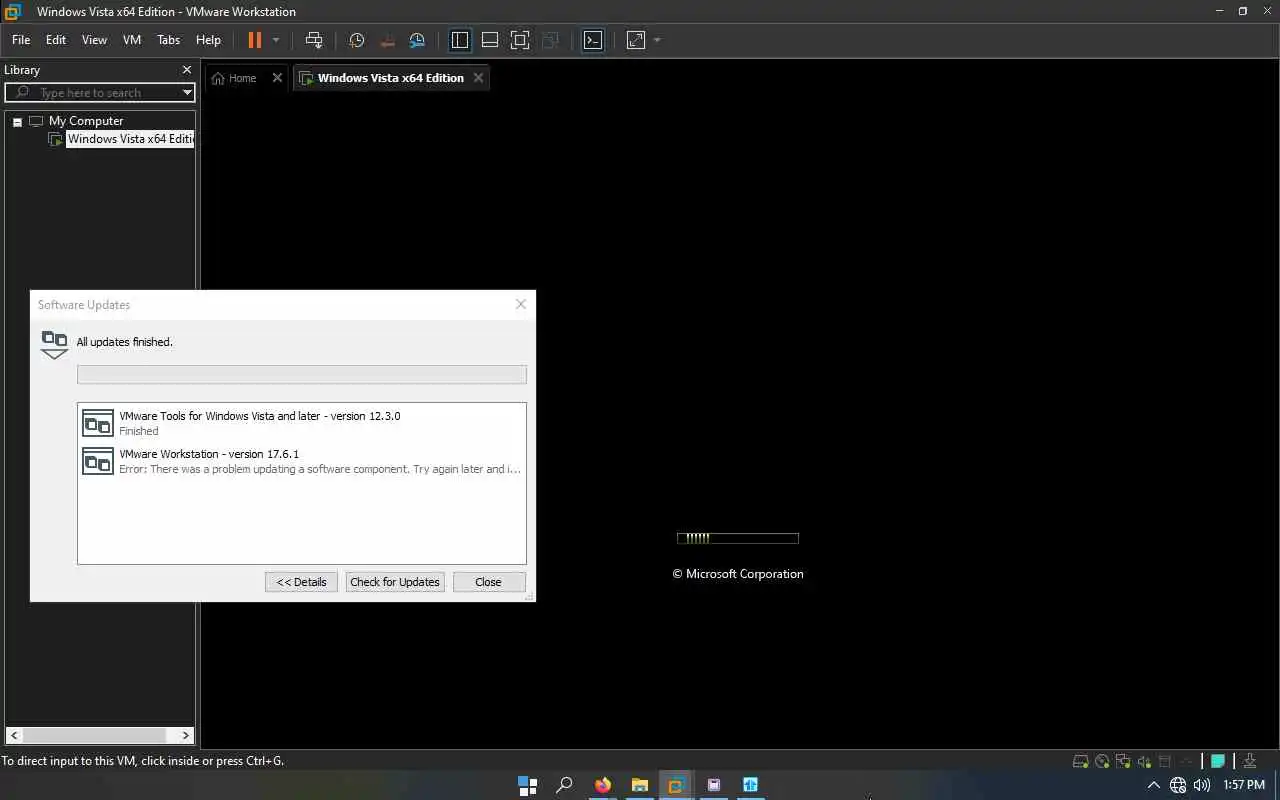Click the sound card status icon
This screenshot has height=800, width=1280.
(1144, 761)
